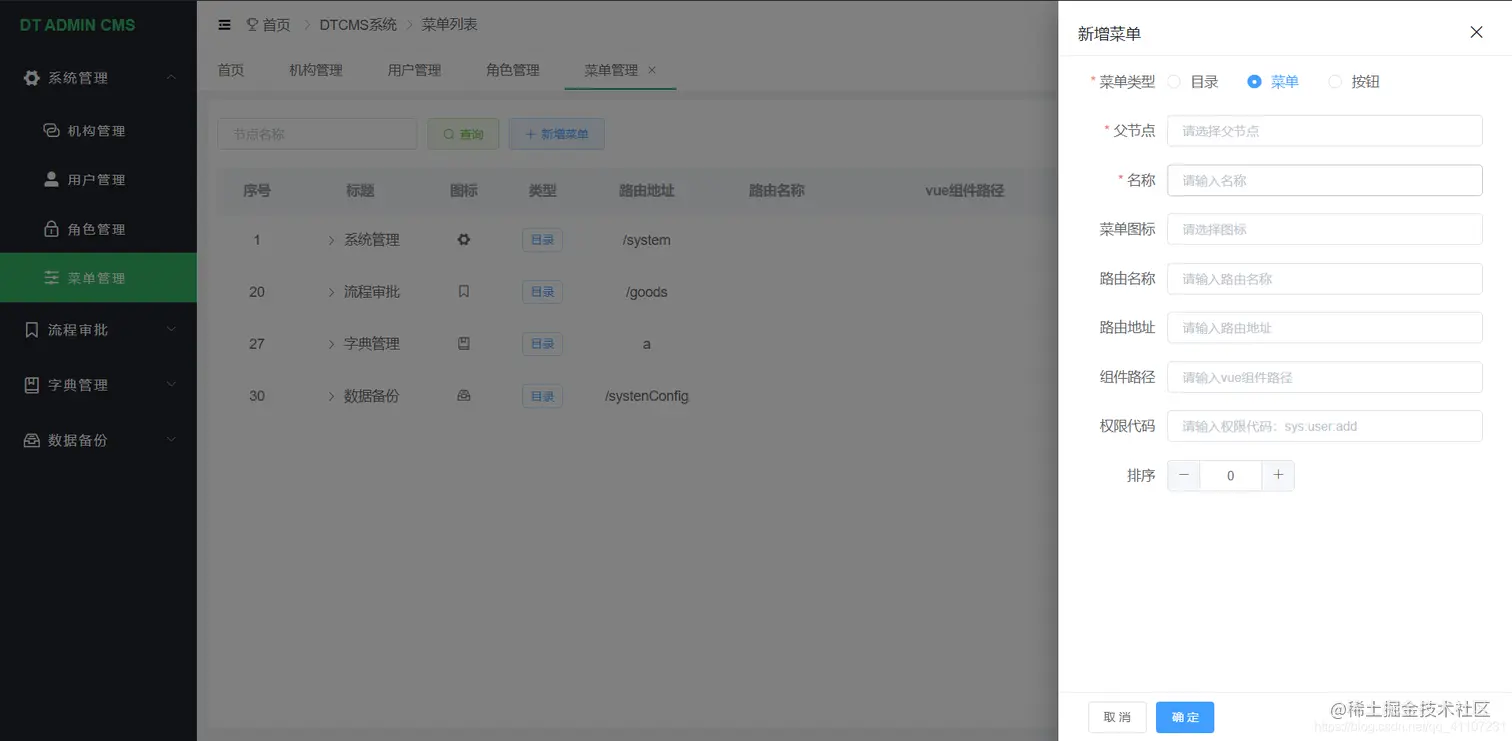The height and width of the screenshot is (741, 1512).
Task: Click the 确定 confirm button
Action: 1184,717
